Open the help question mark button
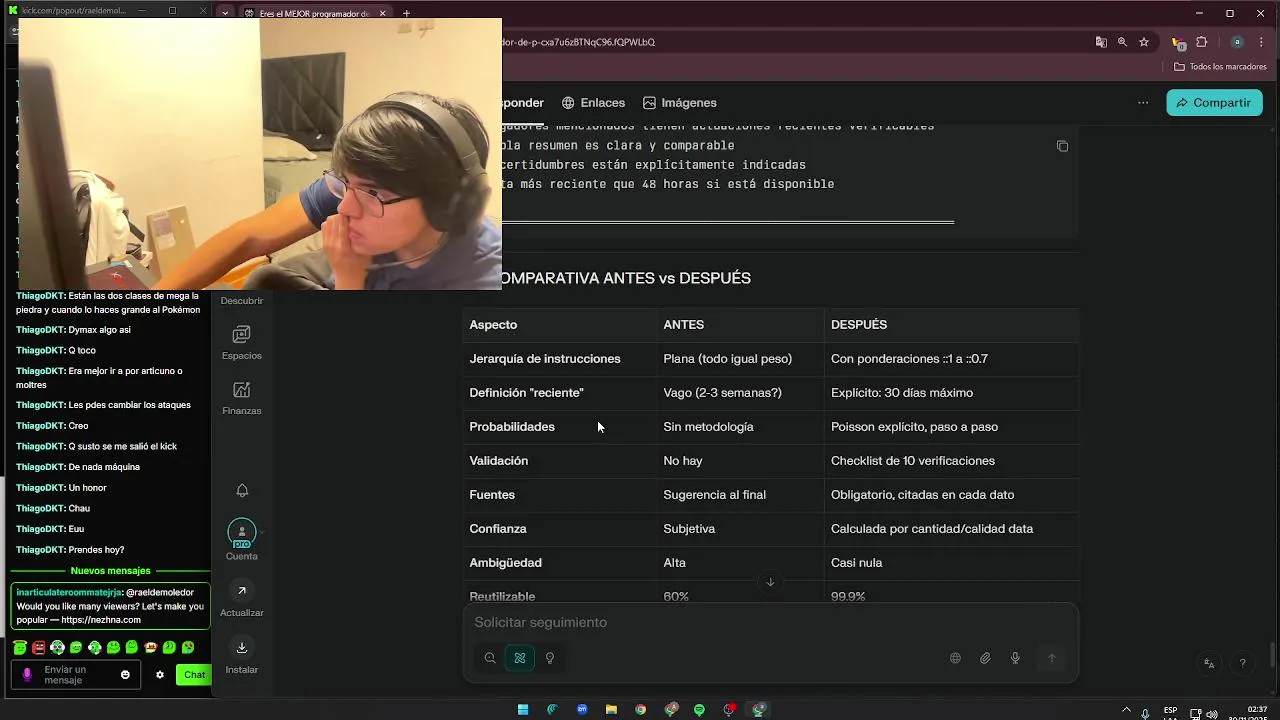The width and height of the screenshot is (1280, 720). coord(1243,663)
